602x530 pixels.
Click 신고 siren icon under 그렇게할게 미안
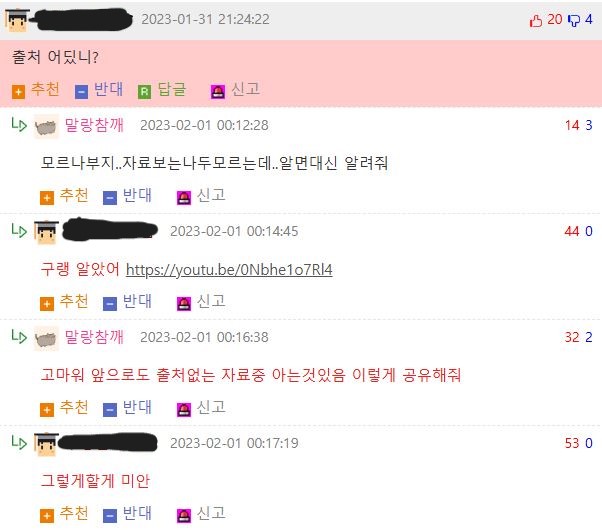(184, 516)
